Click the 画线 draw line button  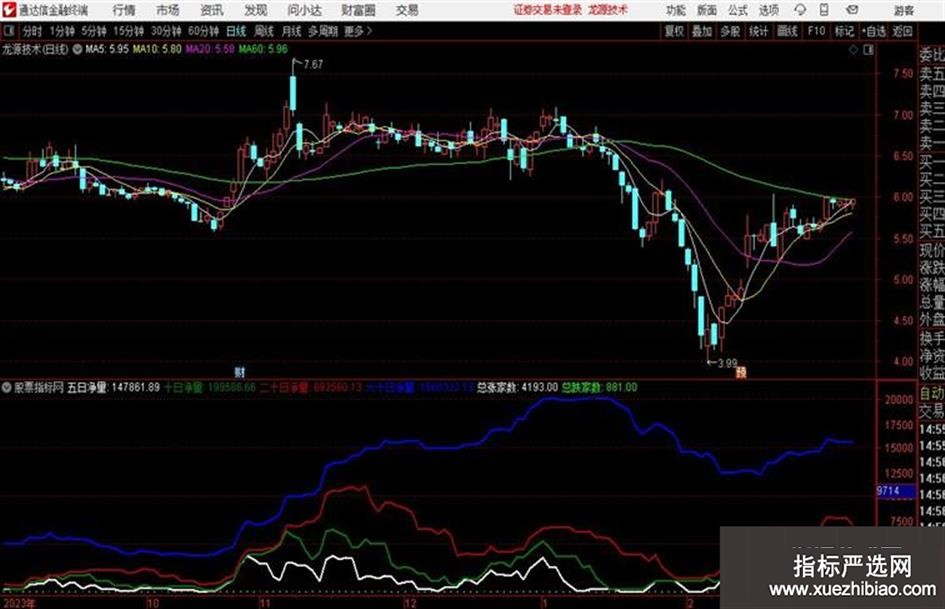(x=787, y=31)
